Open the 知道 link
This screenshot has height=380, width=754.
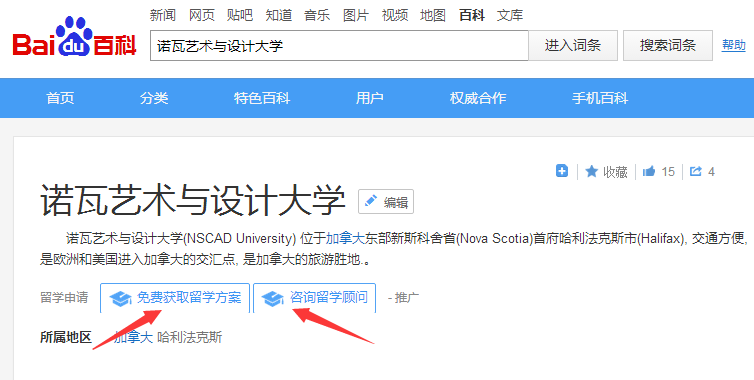279,15
